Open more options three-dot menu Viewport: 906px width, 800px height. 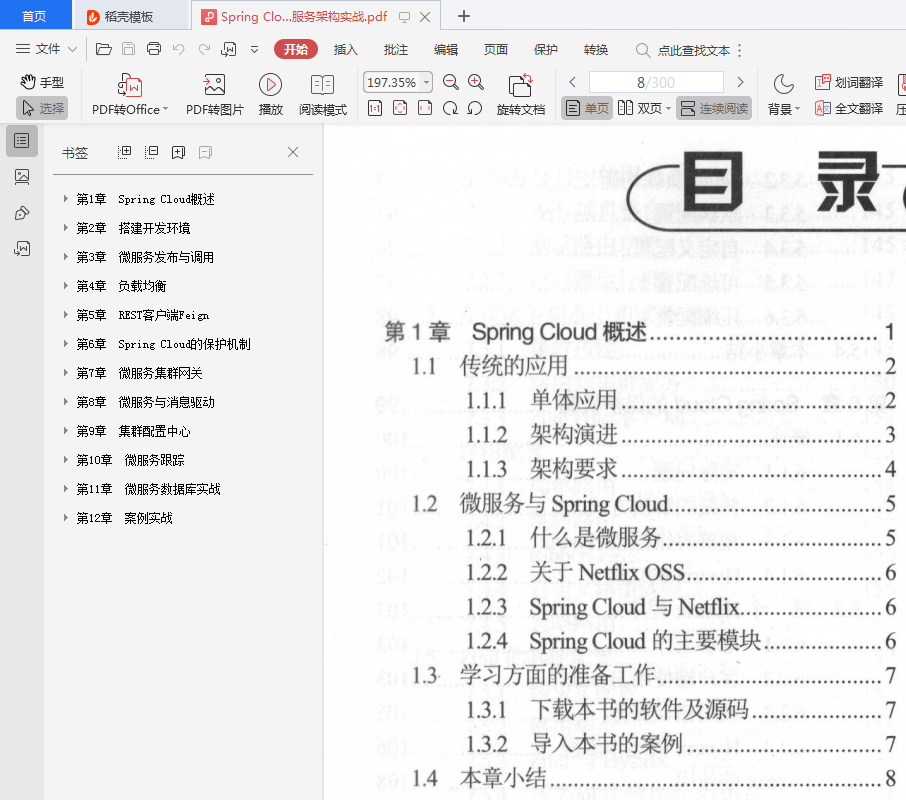[x=740, y=50]
